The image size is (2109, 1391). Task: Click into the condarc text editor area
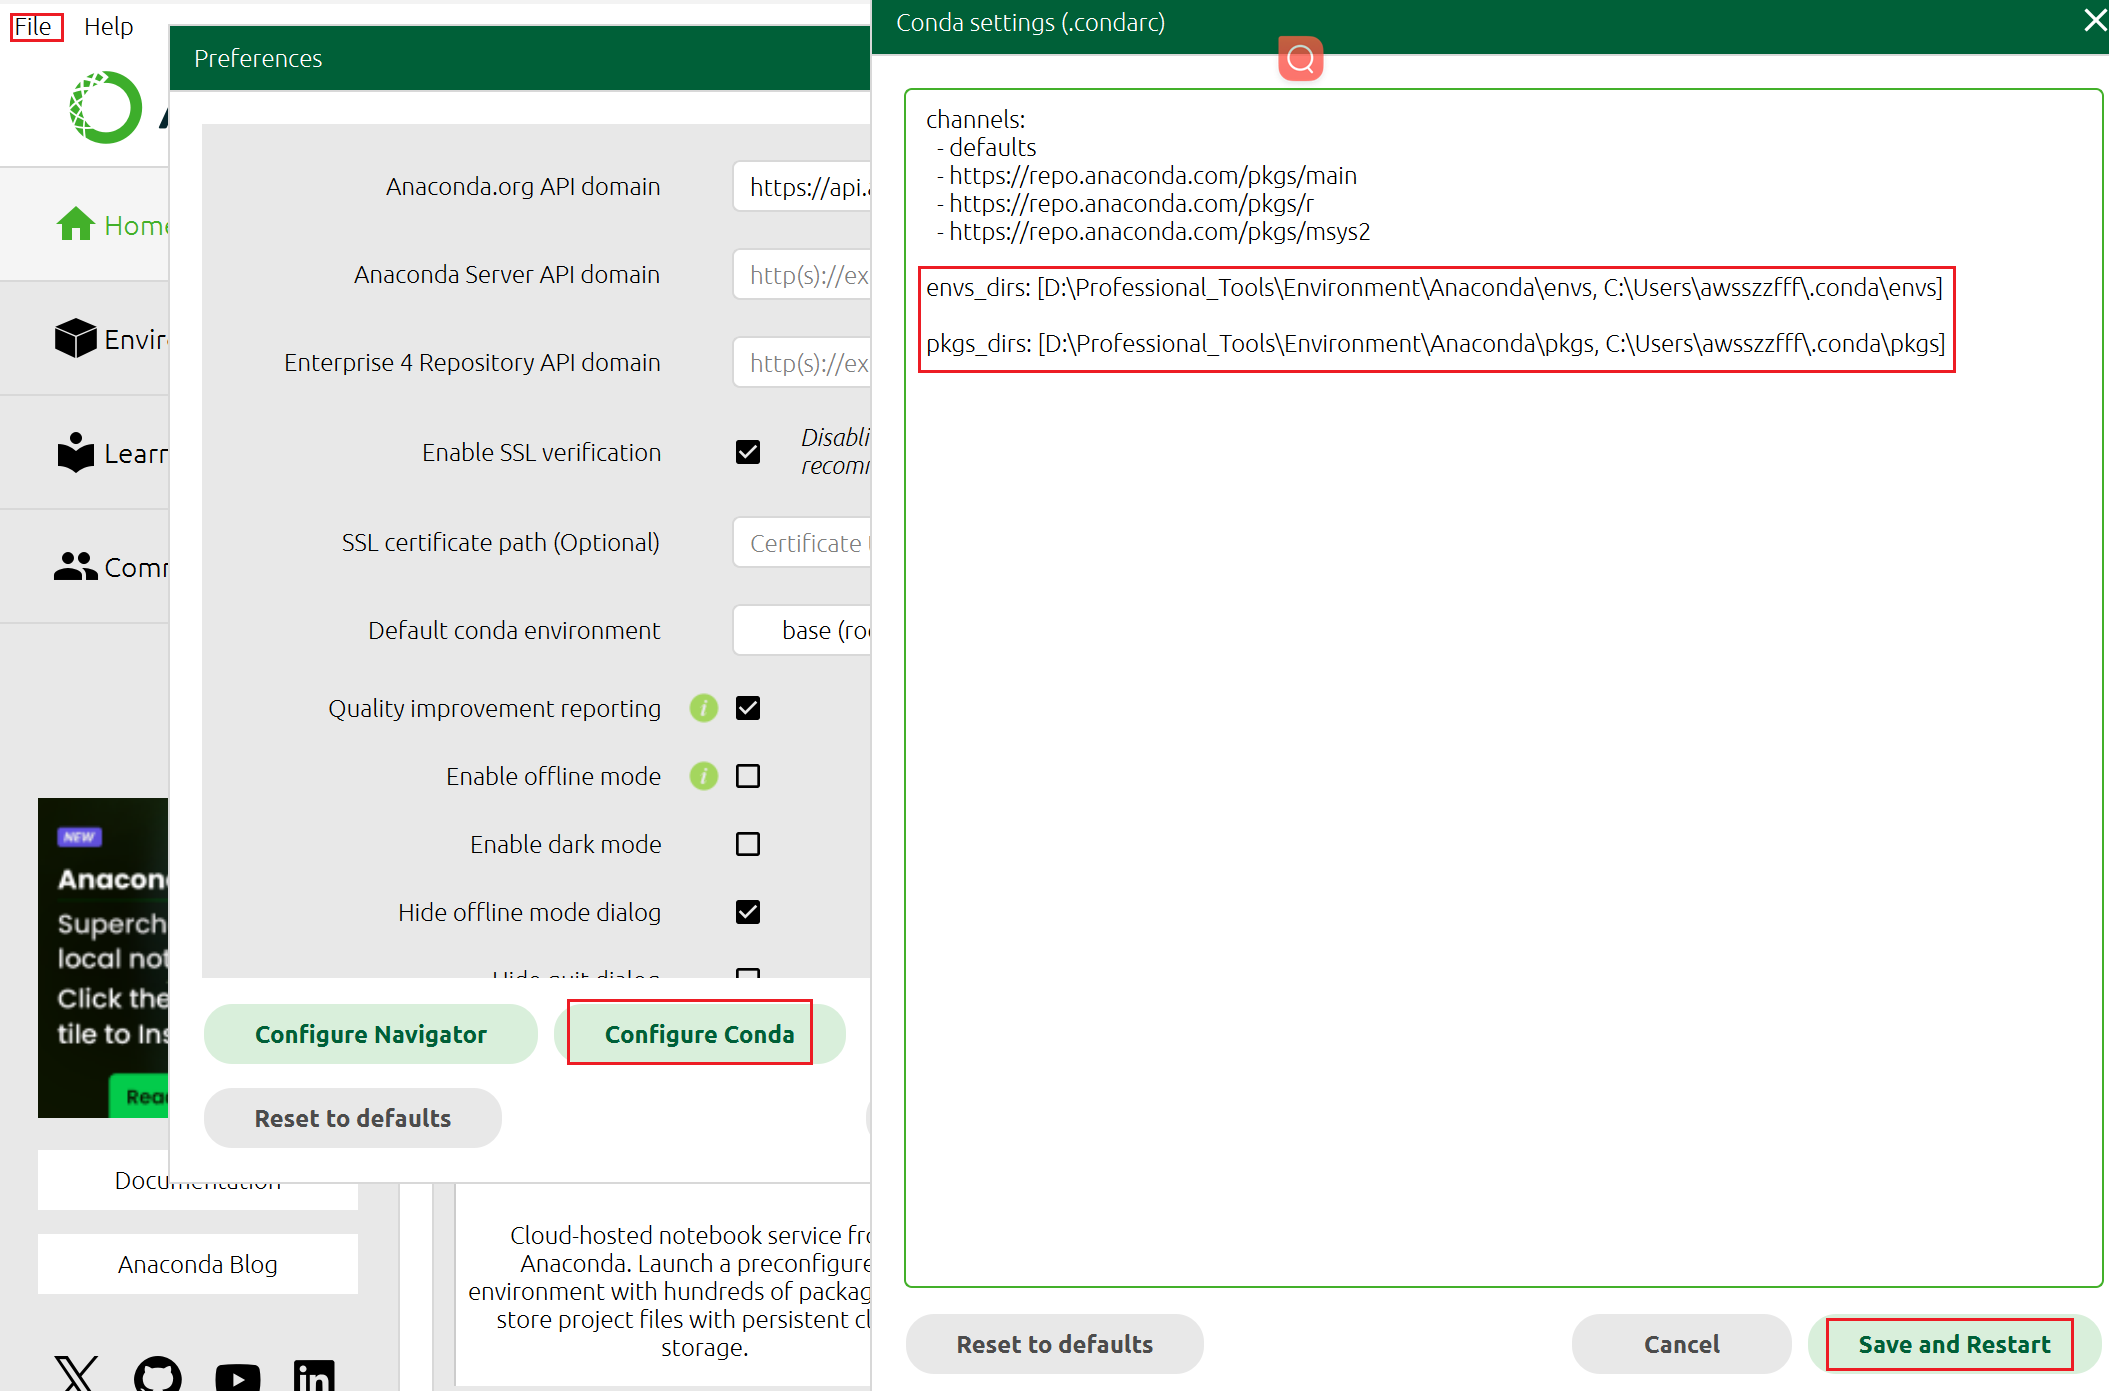(1502, 800)
